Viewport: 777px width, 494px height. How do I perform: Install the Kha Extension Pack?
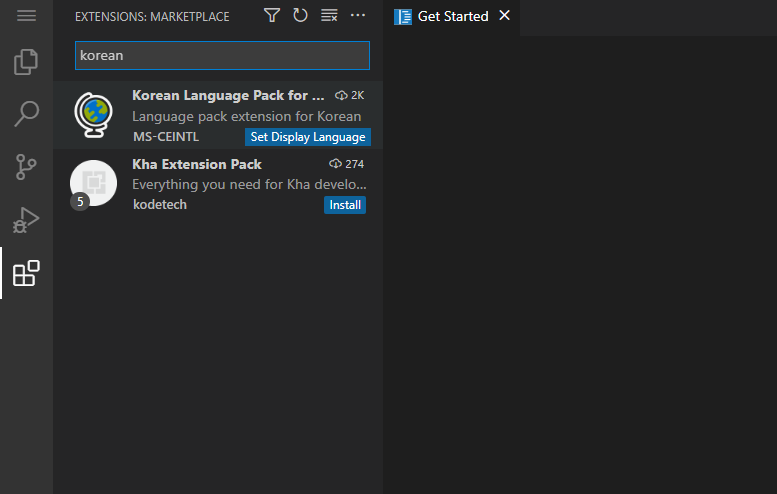pos(345,205)
